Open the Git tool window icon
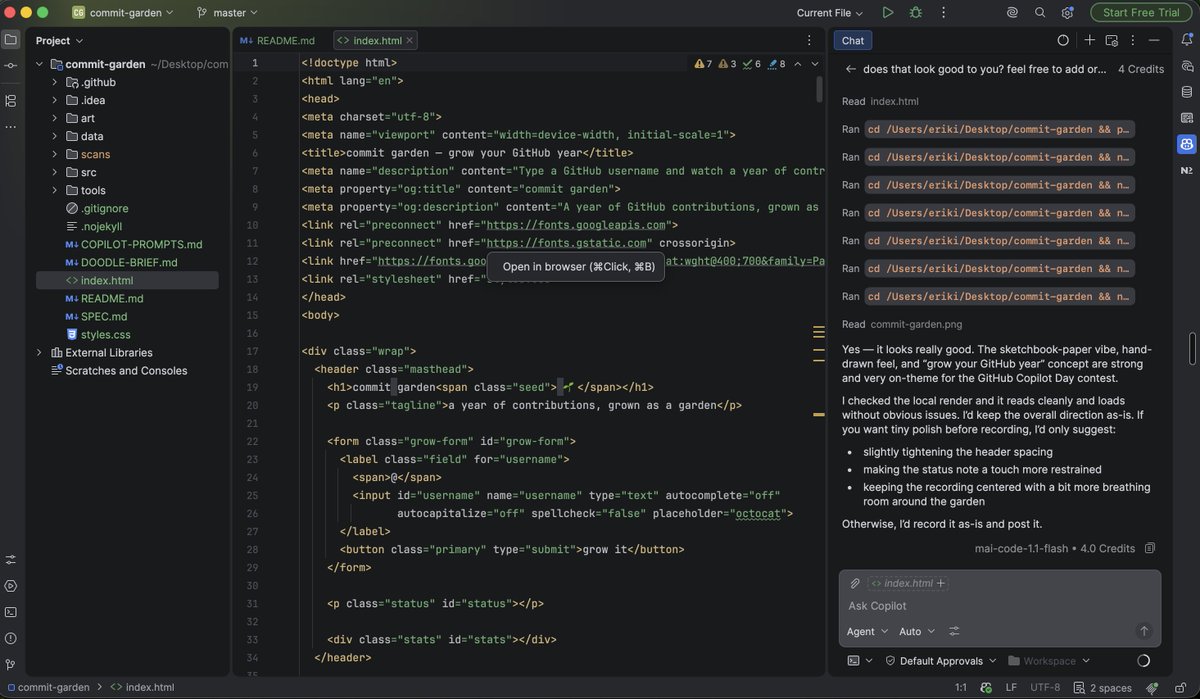Screen dimensions: 1200x699 [11, 664]
